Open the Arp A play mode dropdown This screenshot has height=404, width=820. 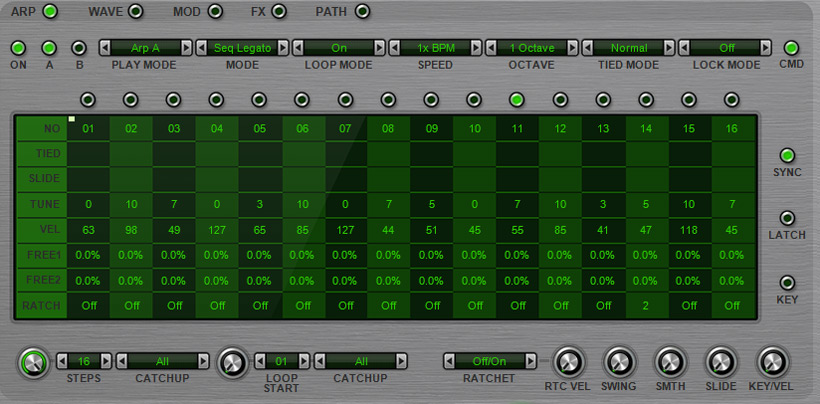[x=145, y=48]
